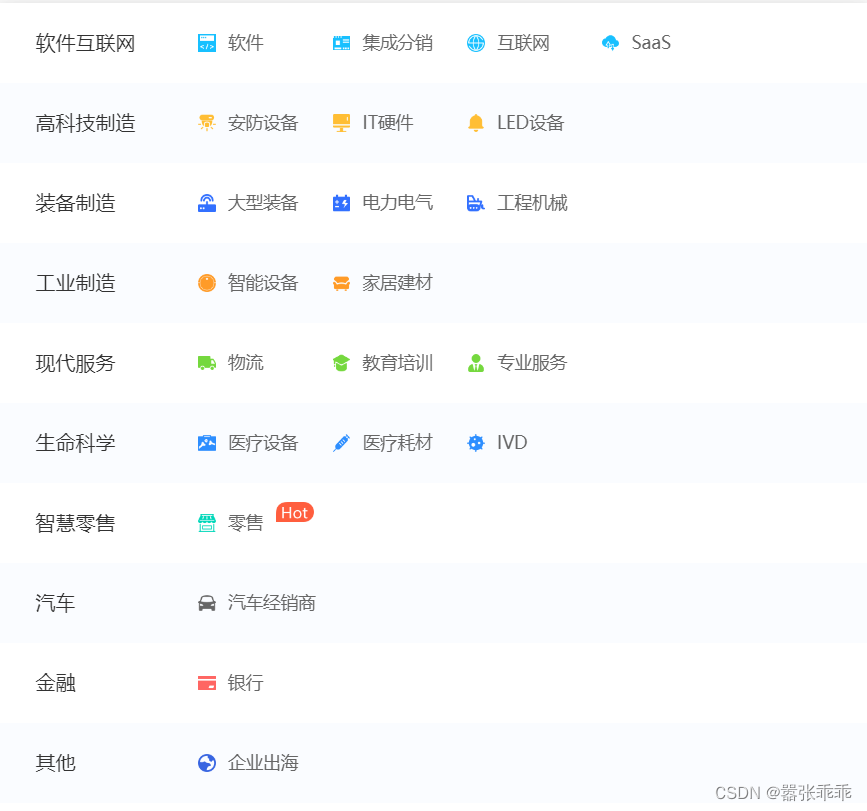Select the 智慧零售 category heading
Screen dimensions: 867x811
(75, 523)
